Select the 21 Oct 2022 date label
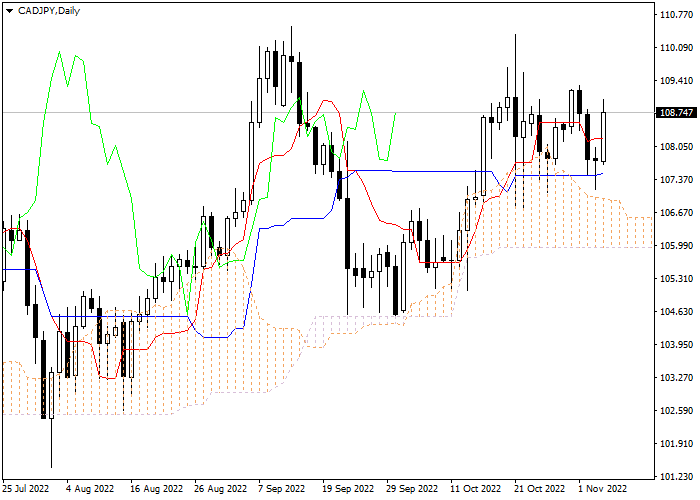Image resolution: width=700 pixels, height=500 pixels. coord(540,489)
